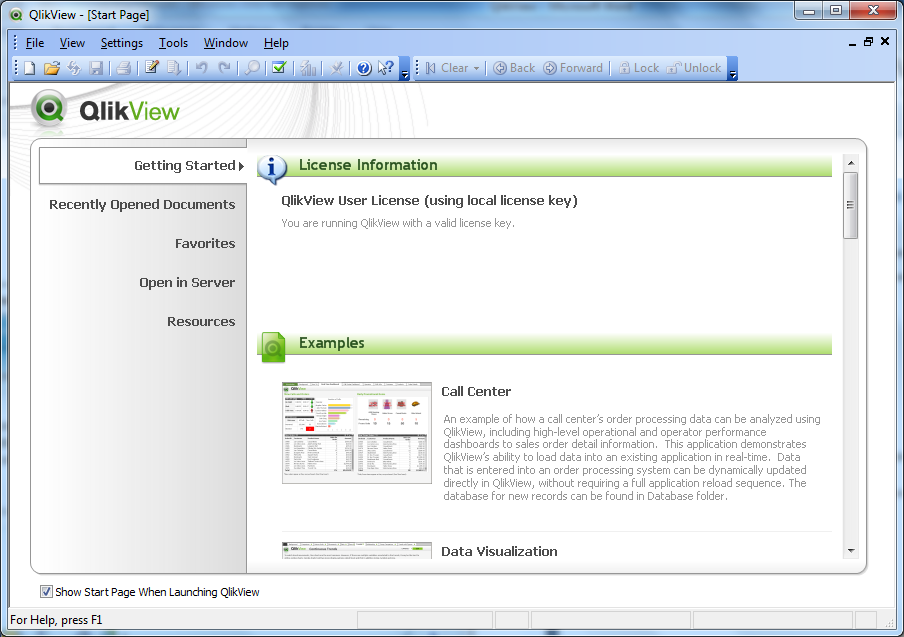Open the Settings menu
Viewport: 904px width, 637px height.
click(122, 43)
